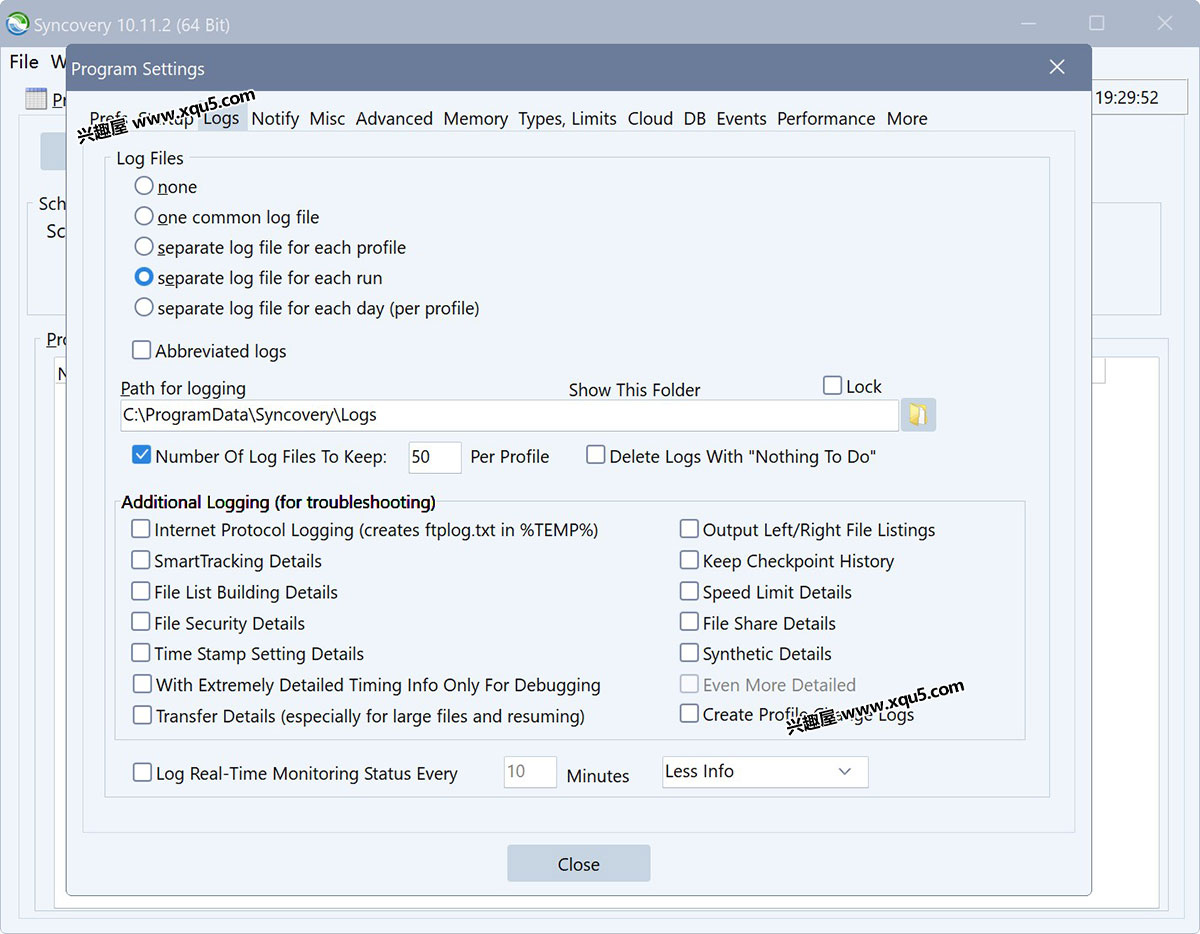Screen dimensions: 1200x934
Task: Choose 'separate log file for each run'
Action: coord(144,277)
